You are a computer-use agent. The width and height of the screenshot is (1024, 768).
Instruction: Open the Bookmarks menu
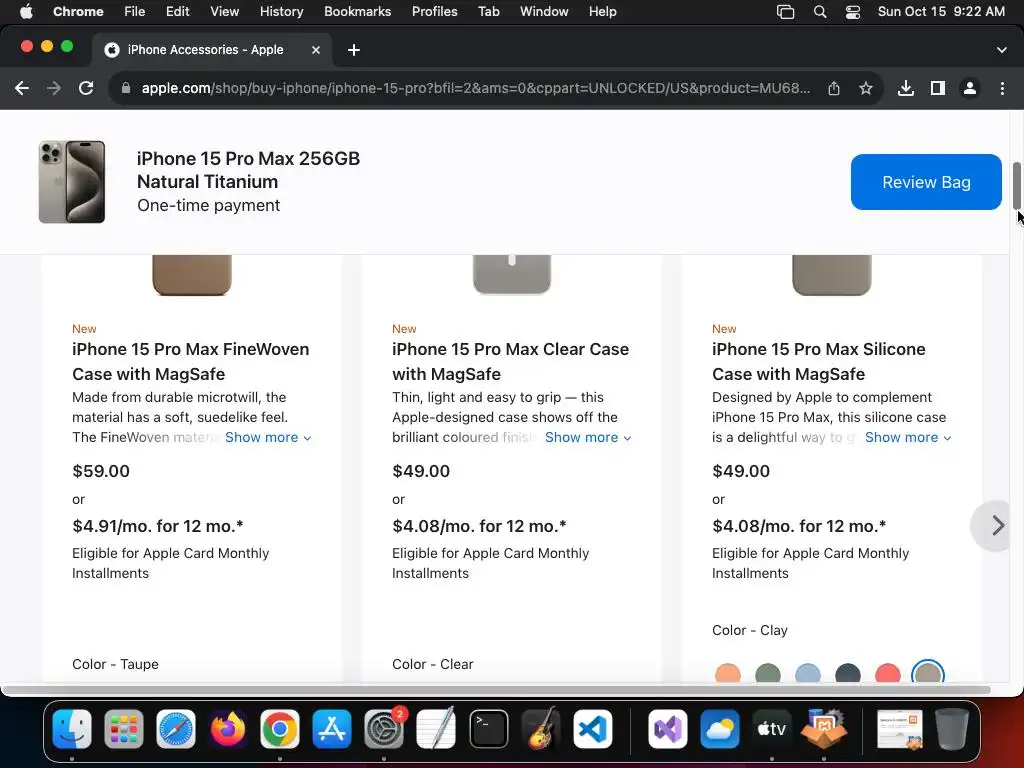[x=357, y=11]
